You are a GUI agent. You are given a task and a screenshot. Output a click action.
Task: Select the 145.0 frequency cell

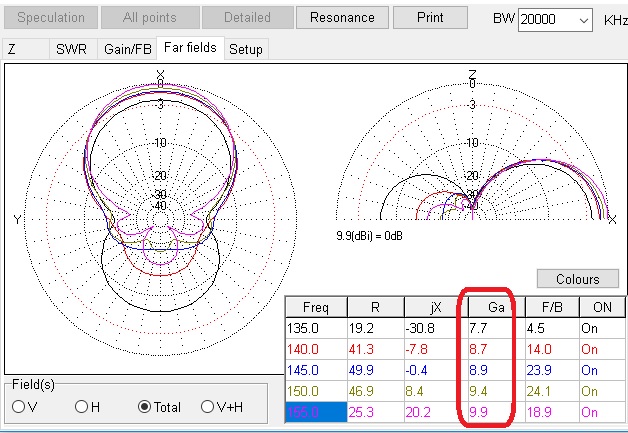pyautogui.click(x=316, y=370)
